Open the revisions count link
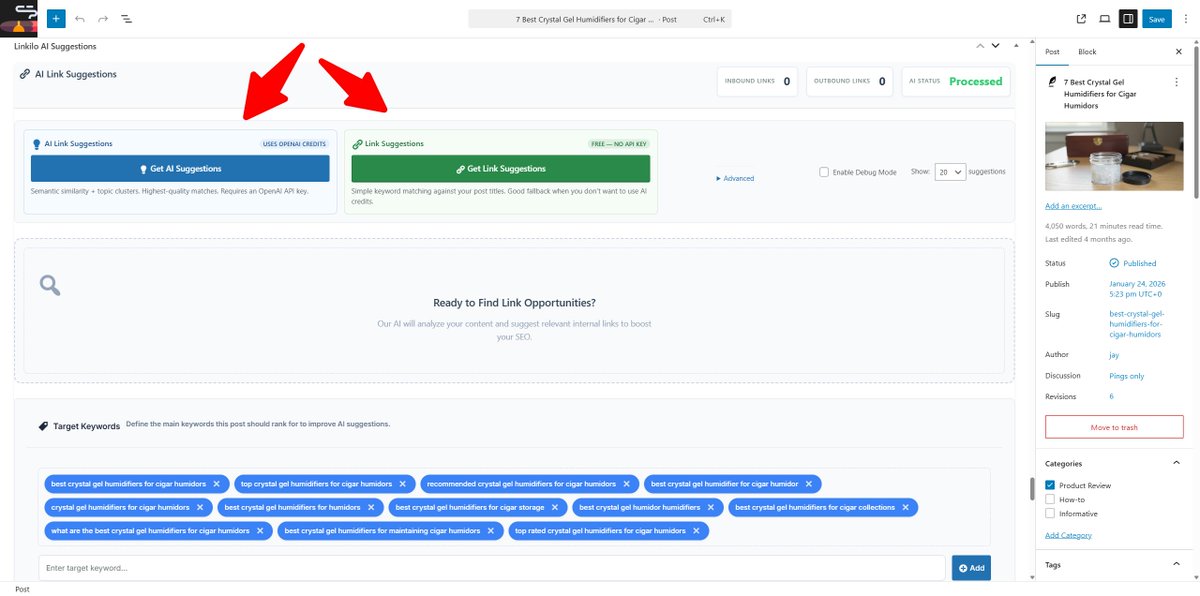Screen dimensions: 1200x596 pos(1111,397)
